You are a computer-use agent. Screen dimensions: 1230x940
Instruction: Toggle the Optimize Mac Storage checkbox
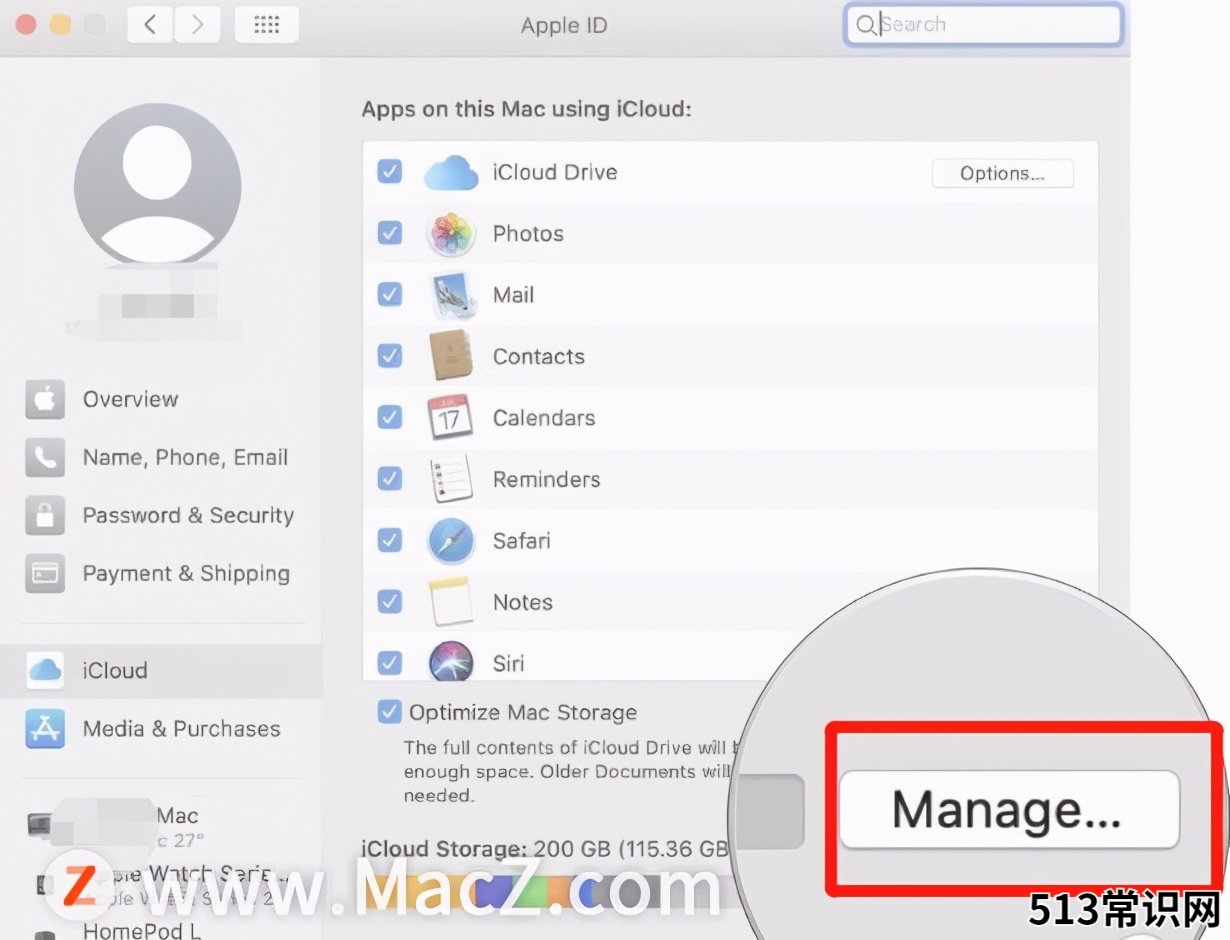389,712
